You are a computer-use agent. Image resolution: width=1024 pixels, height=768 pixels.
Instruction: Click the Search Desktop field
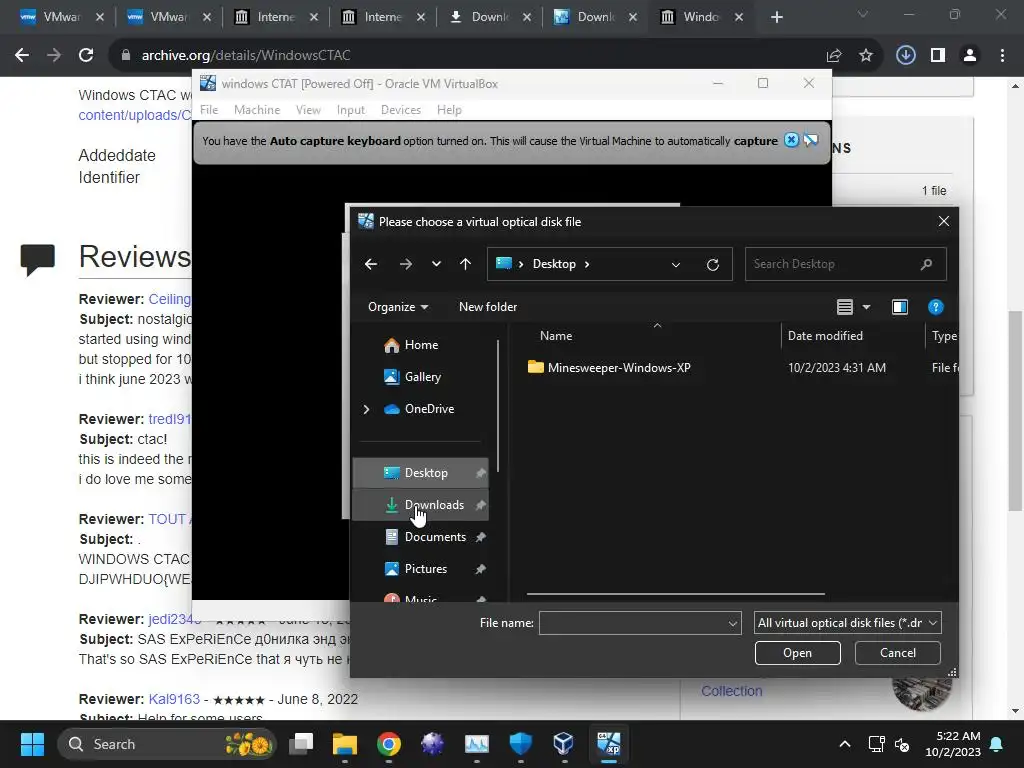845,264
